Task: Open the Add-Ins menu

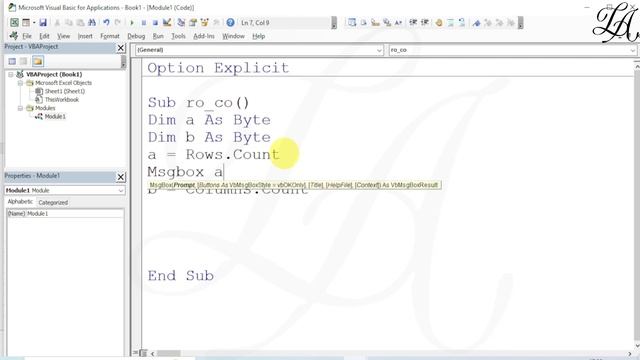Action: pyautogui.click(x=204, y=36)
